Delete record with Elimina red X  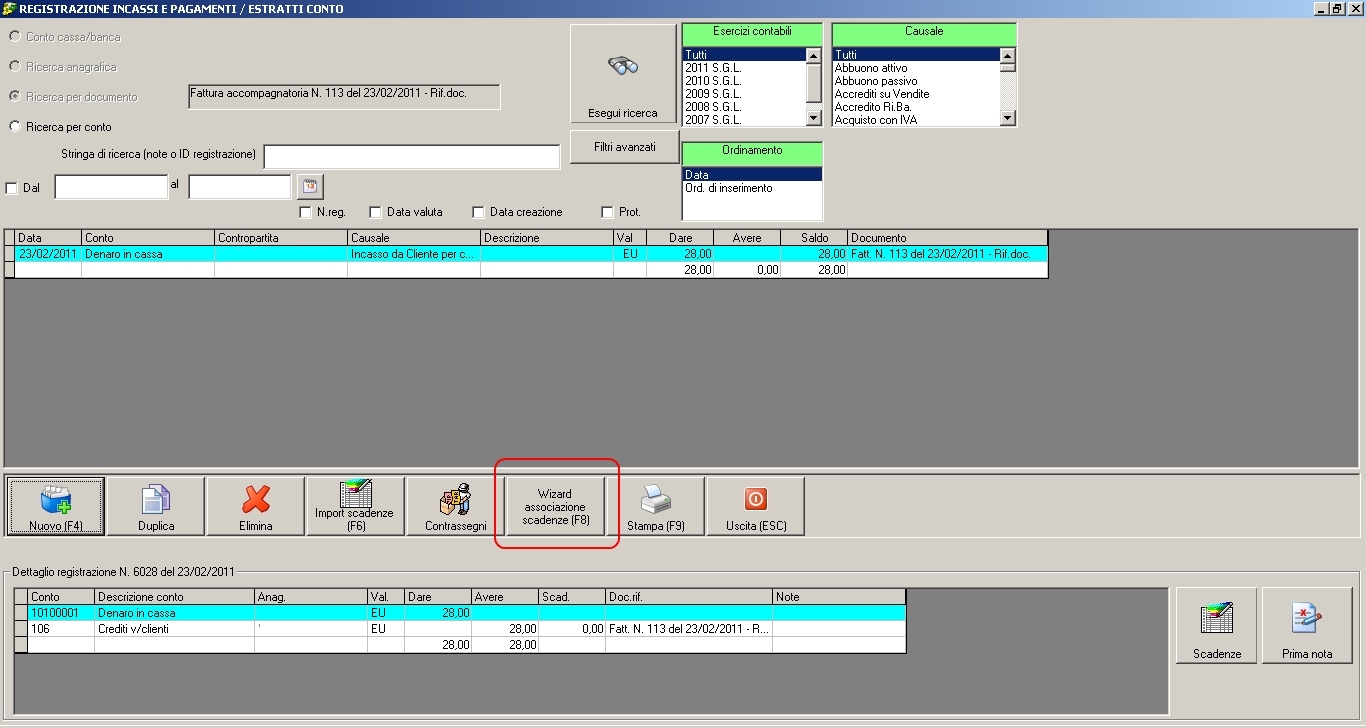coord(256,506)
